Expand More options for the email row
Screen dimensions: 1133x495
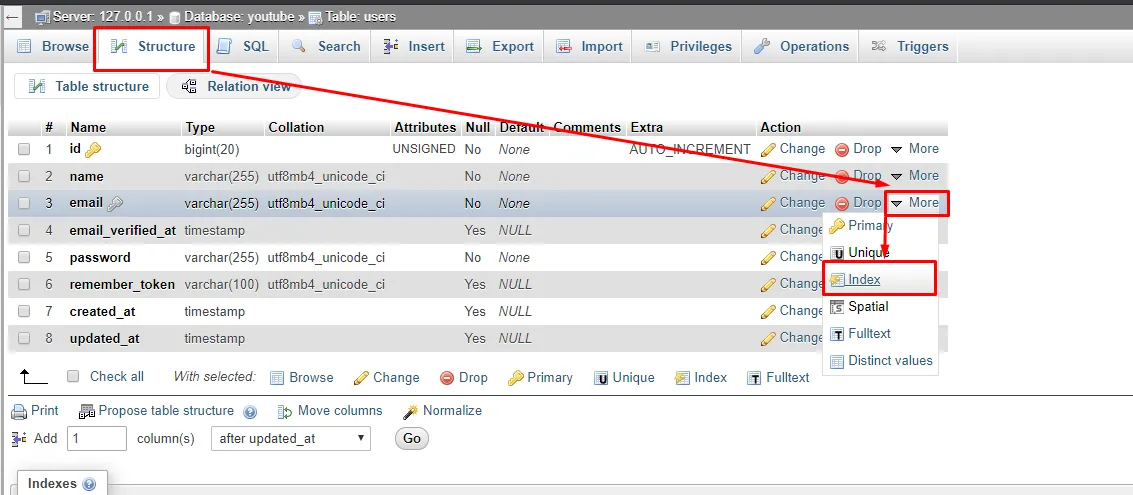[915, 202]
